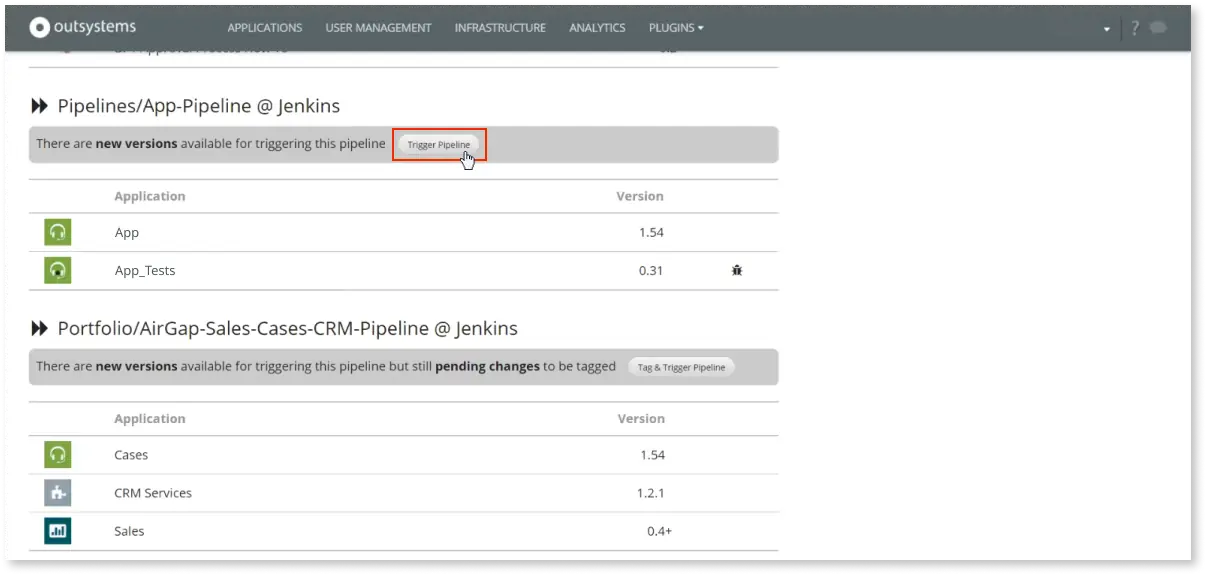Click the Pipelines/App-Pipeline @ Jenkins heading
The width and height of the screenshot is (1206, 575).
click(199, 106)
